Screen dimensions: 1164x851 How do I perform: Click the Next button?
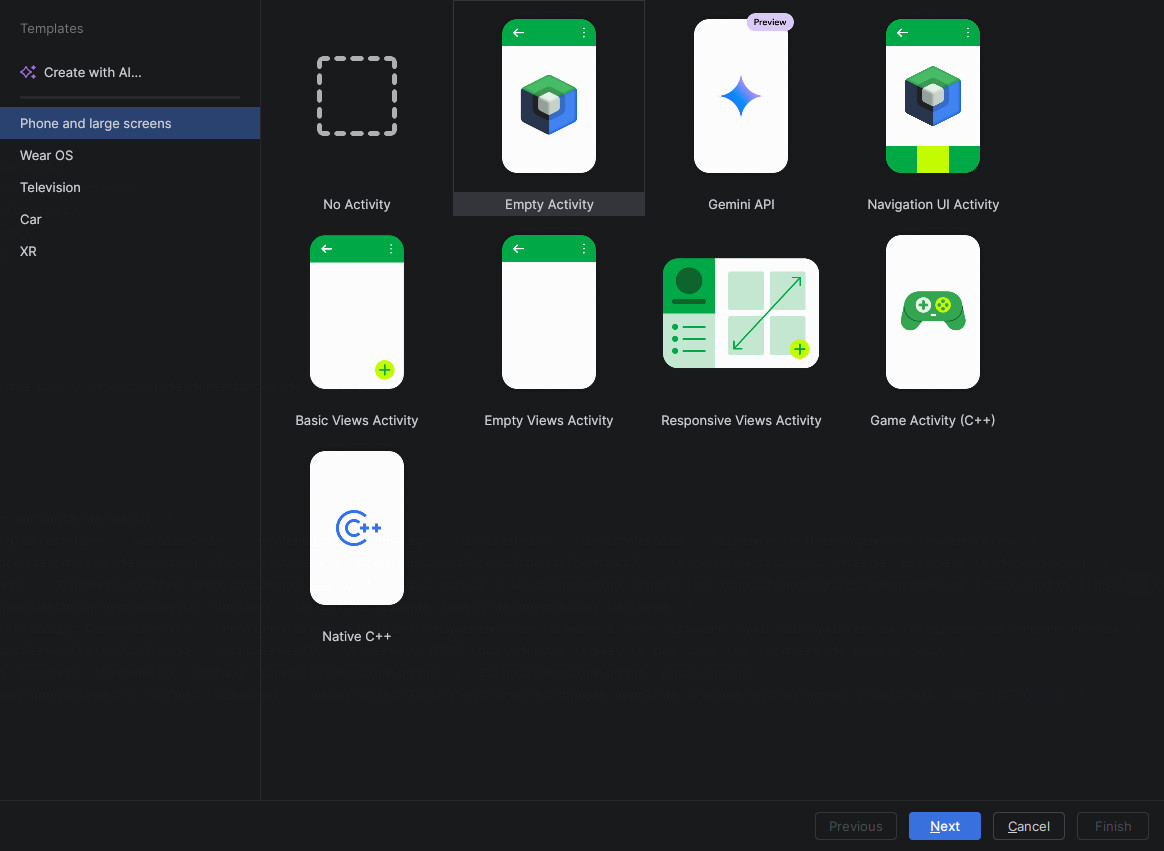click(945, 826)
